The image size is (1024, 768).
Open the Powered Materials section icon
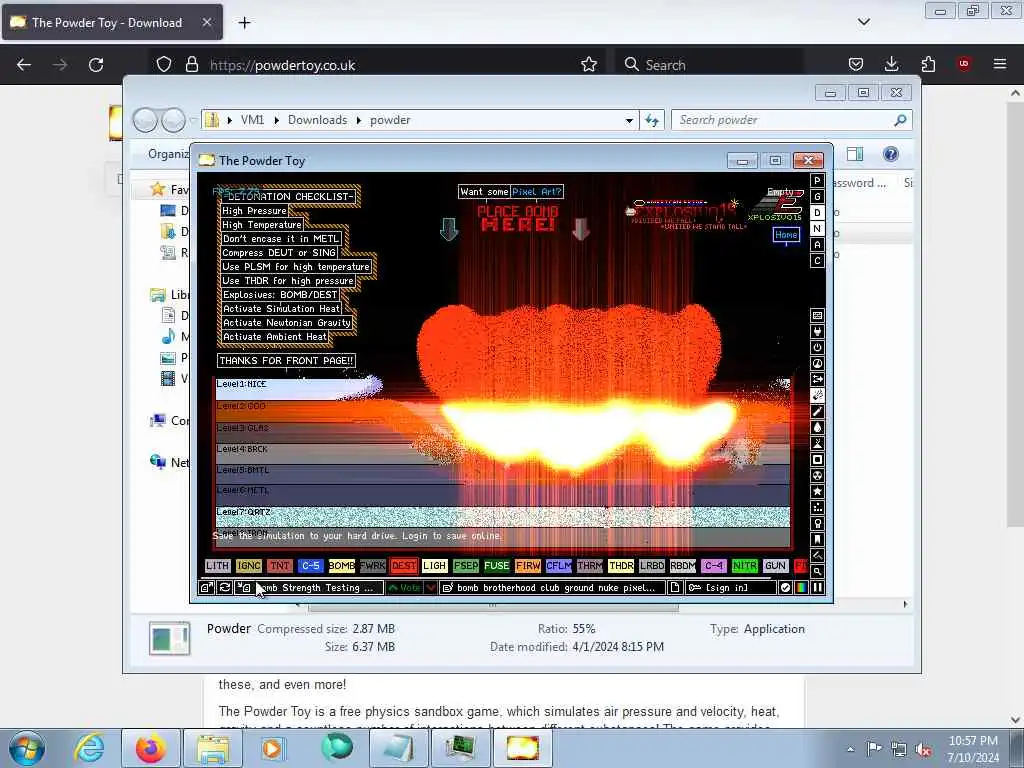point(817,347)
